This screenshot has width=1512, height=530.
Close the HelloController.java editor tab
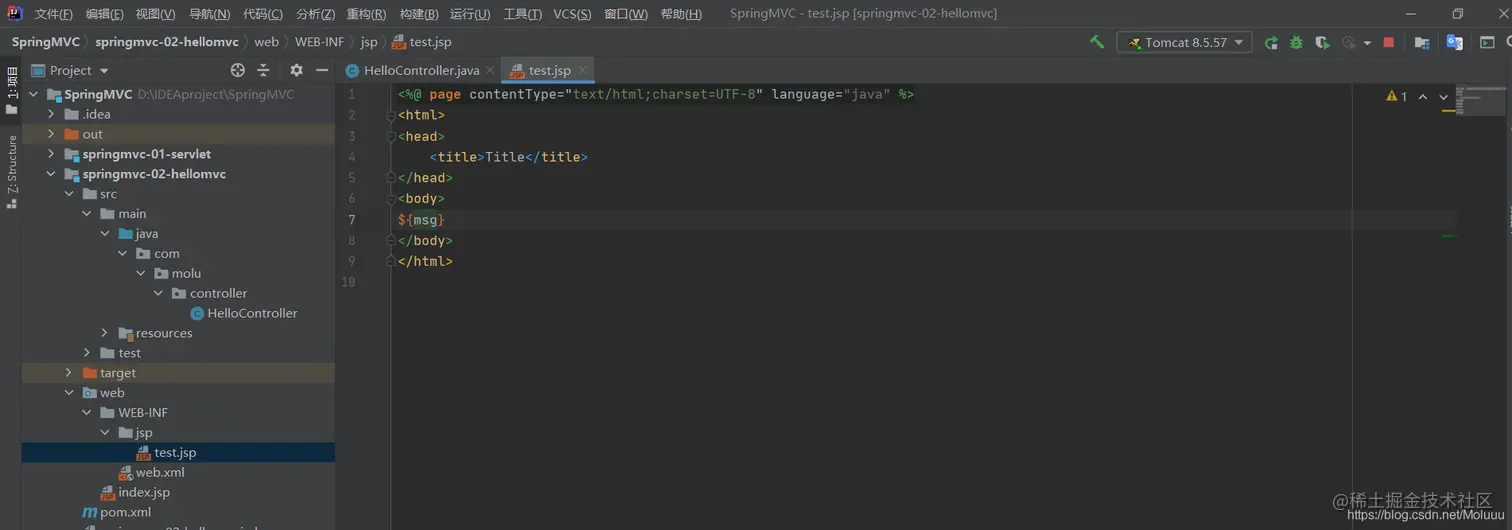[490, 70]
